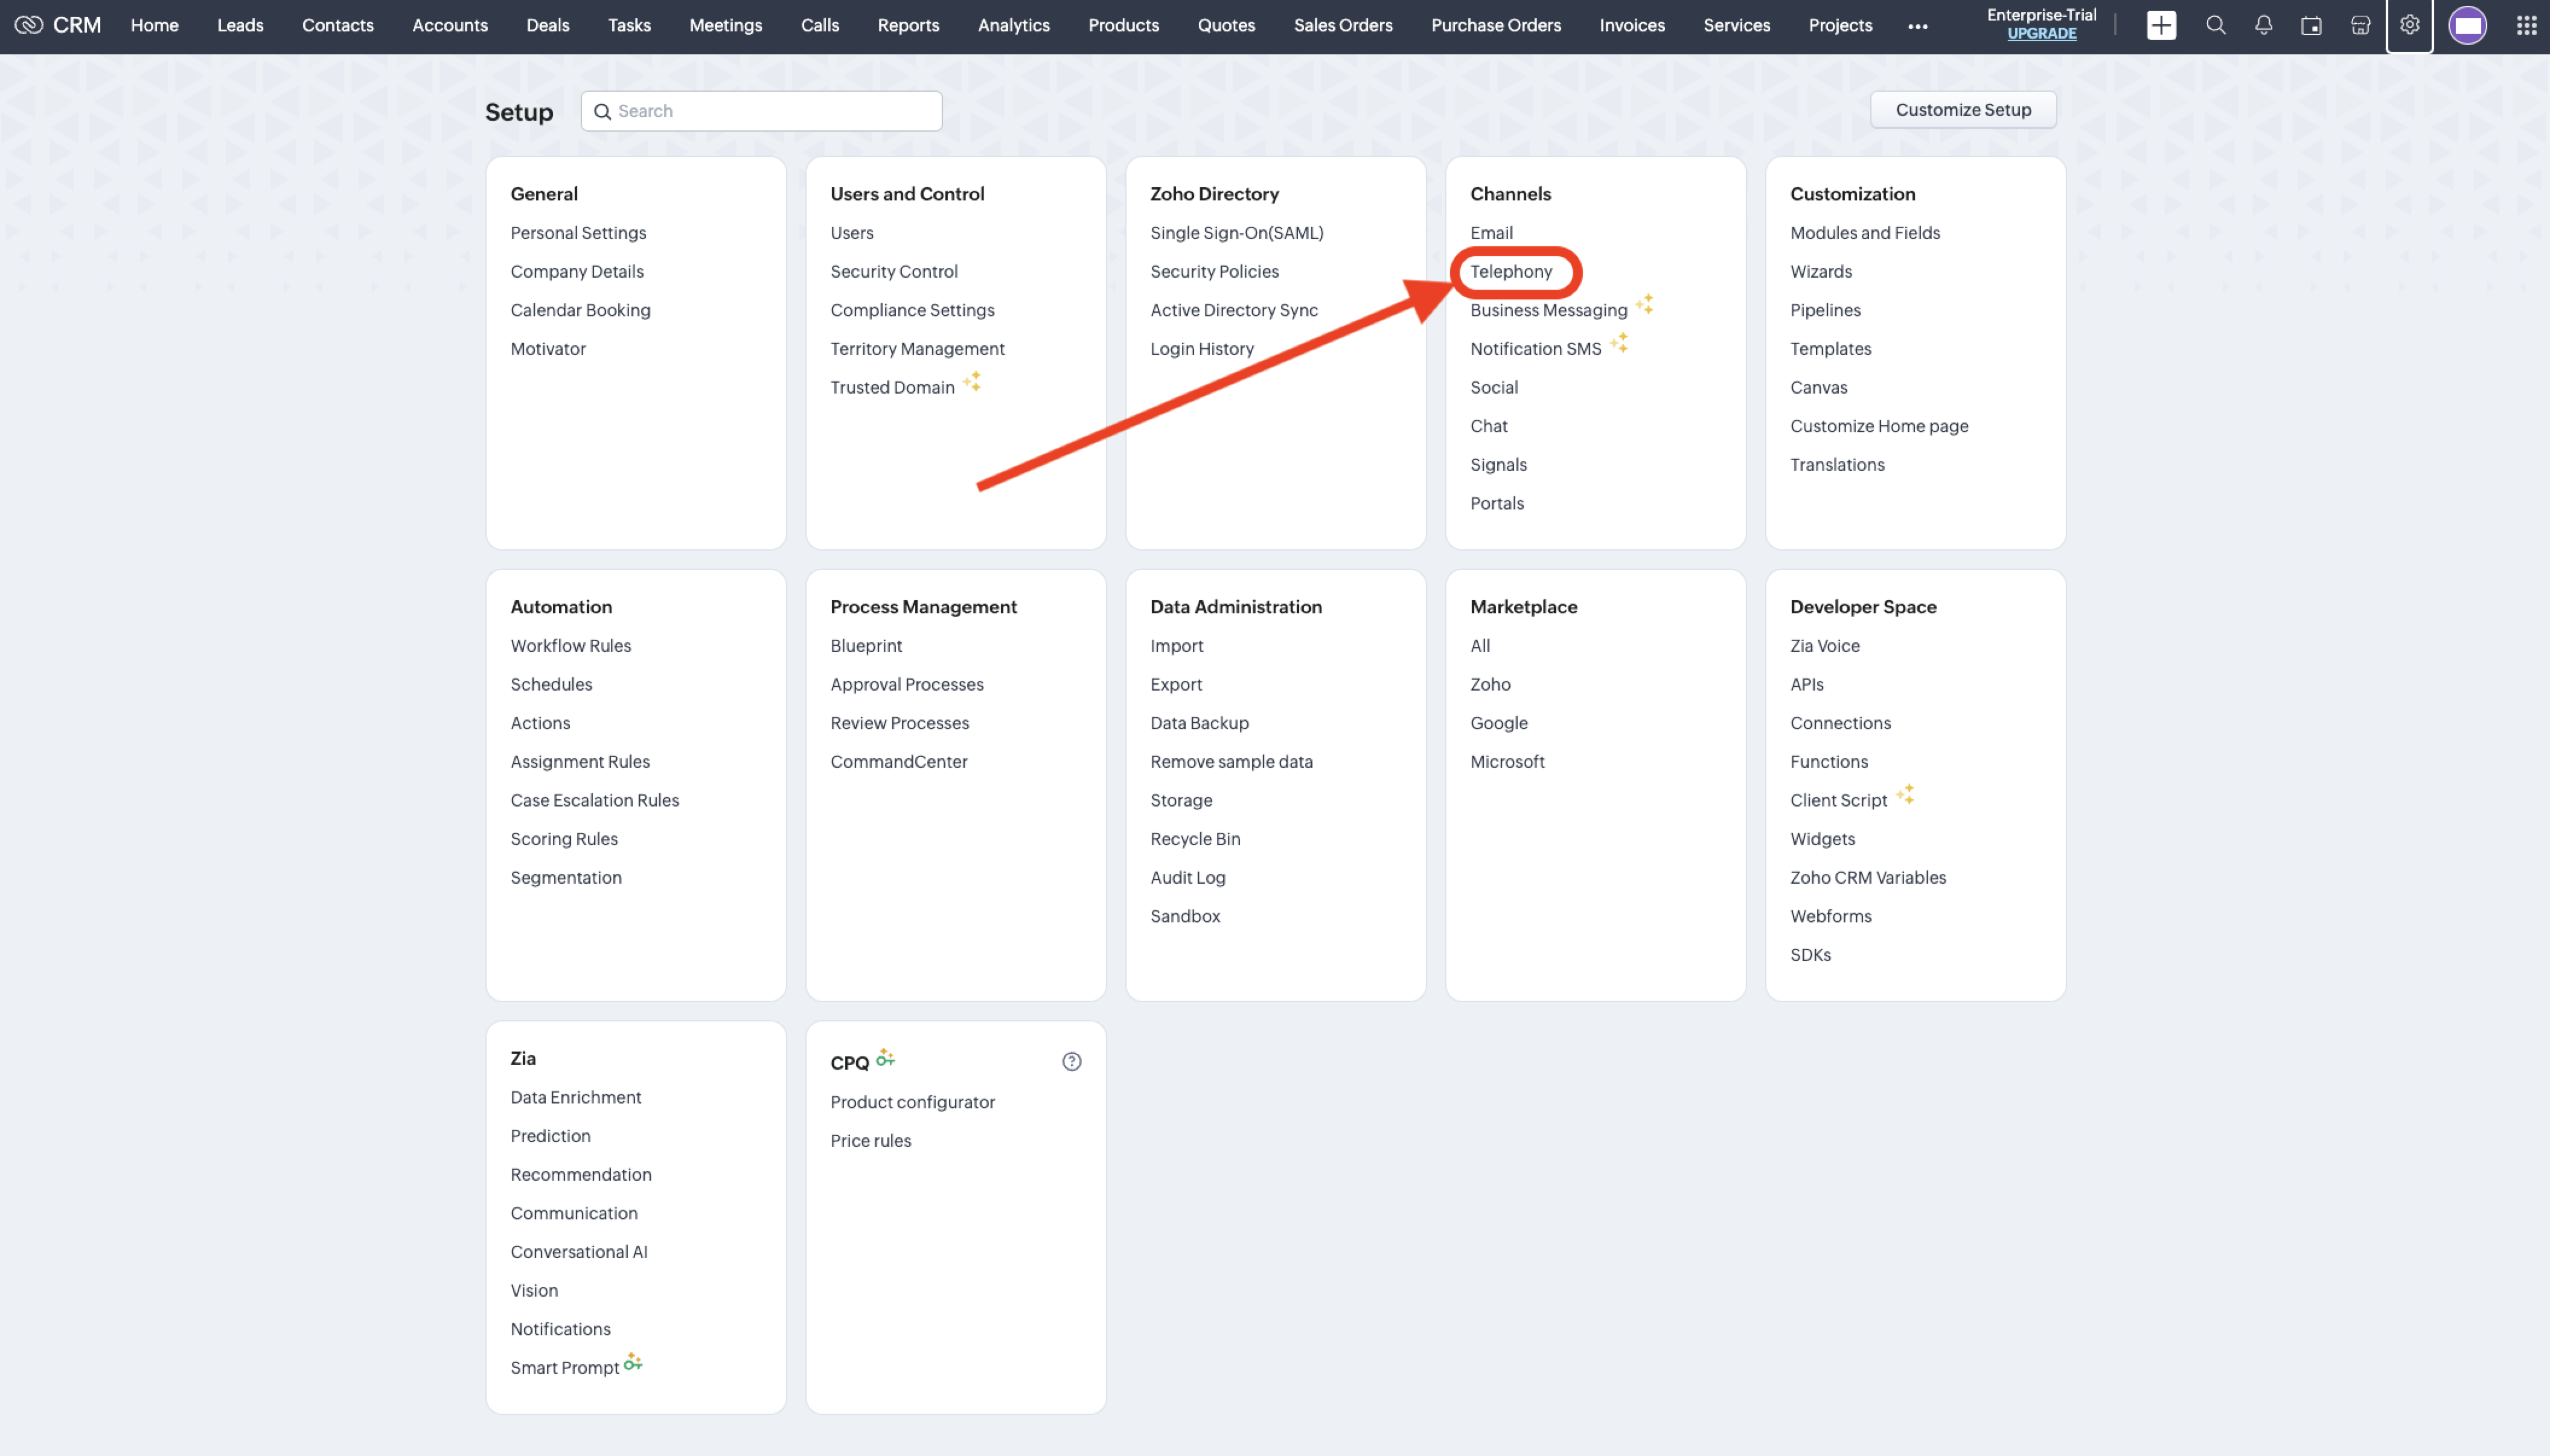Open Scoring Rules

tap(564, 838)
